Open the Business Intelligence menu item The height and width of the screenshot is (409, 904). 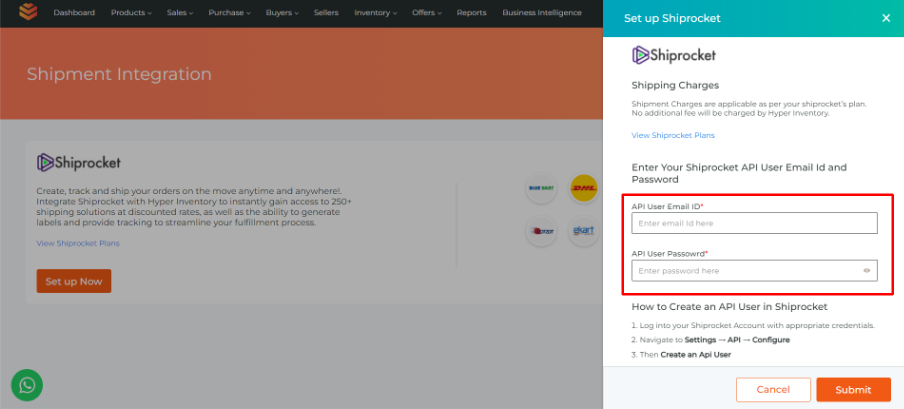(542, 13)
